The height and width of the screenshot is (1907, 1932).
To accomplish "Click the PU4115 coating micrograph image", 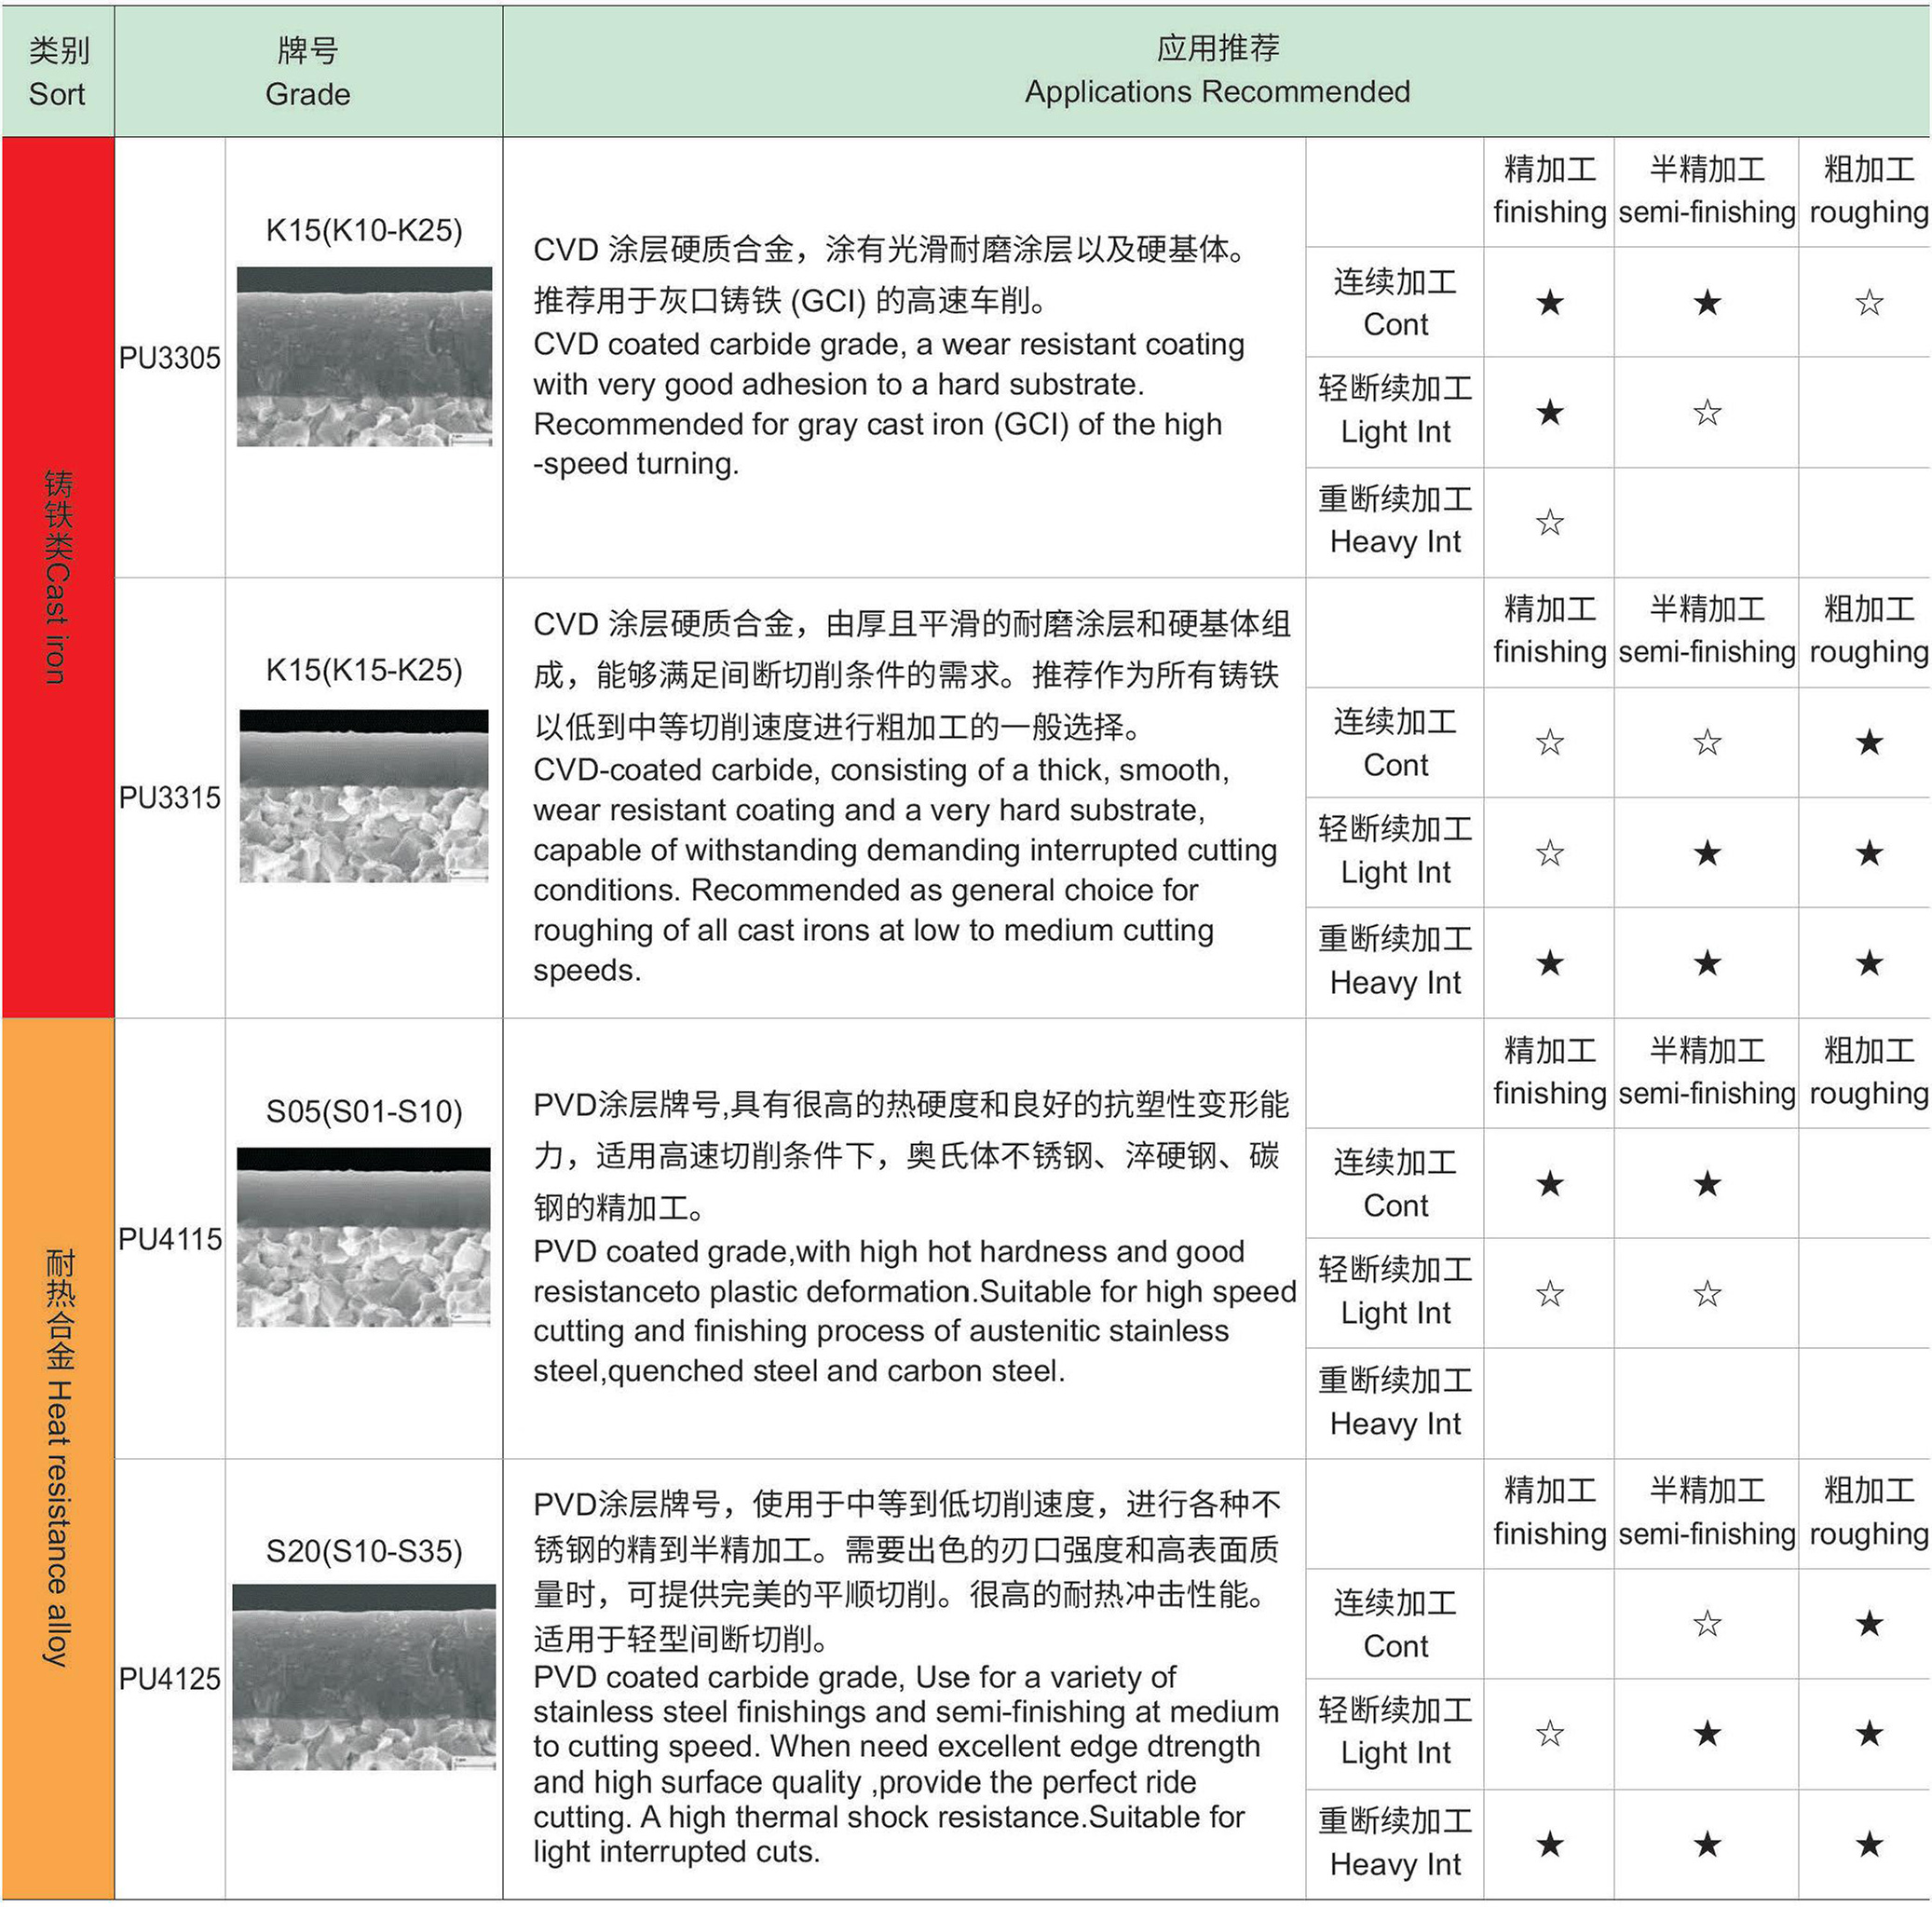I will 364,1237.
